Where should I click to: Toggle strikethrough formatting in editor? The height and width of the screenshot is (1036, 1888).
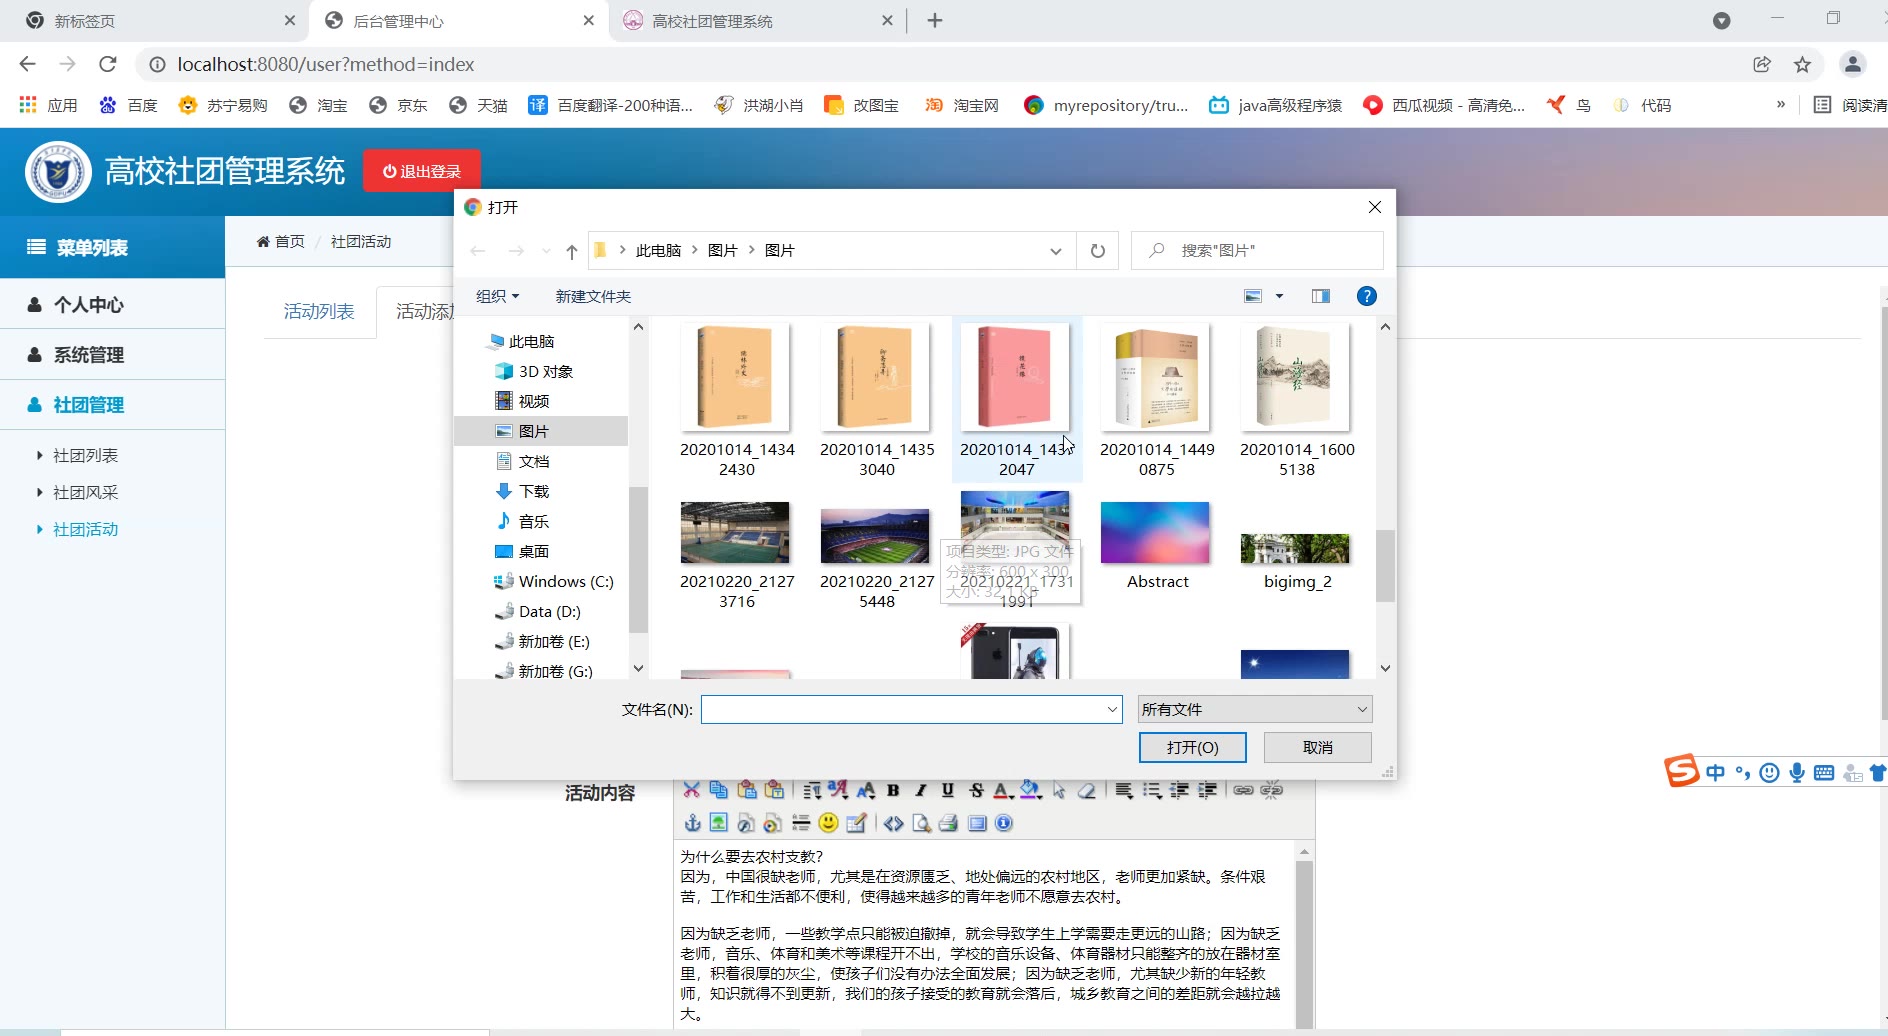(x=977, y=790)
